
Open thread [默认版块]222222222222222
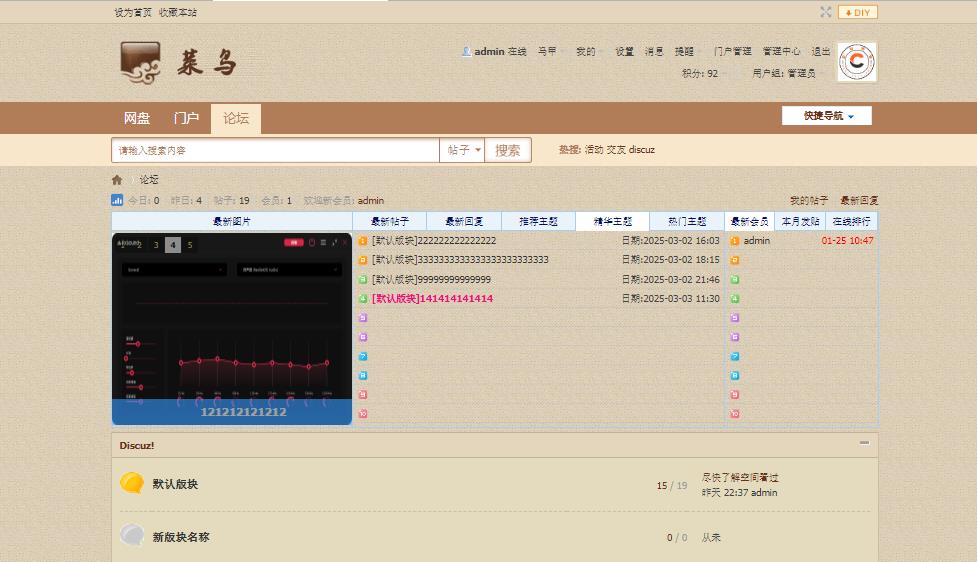click(434, 241)
